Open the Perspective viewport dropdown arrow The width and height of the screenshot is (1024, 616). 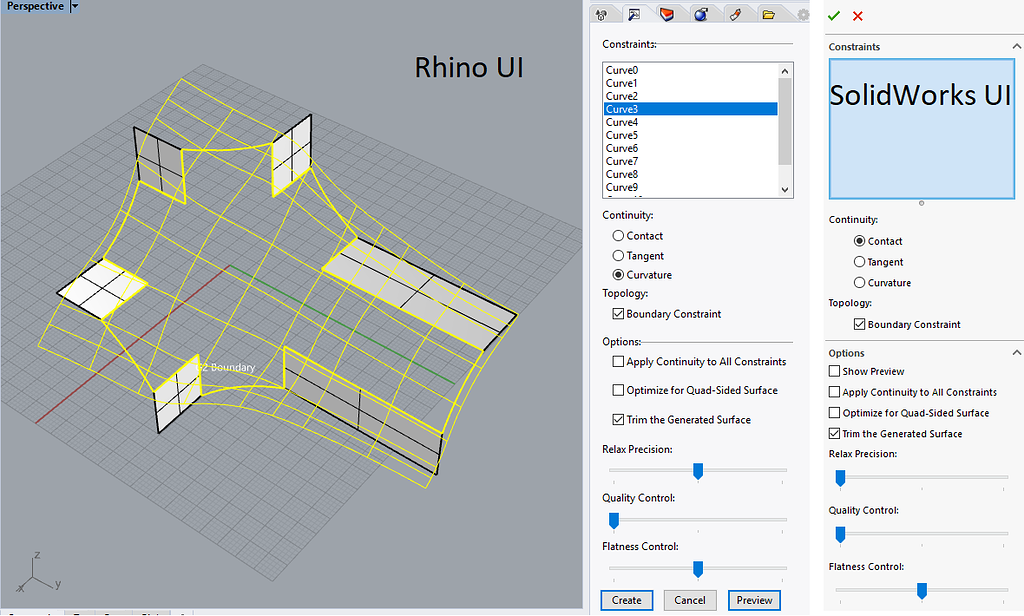[76, 6]
